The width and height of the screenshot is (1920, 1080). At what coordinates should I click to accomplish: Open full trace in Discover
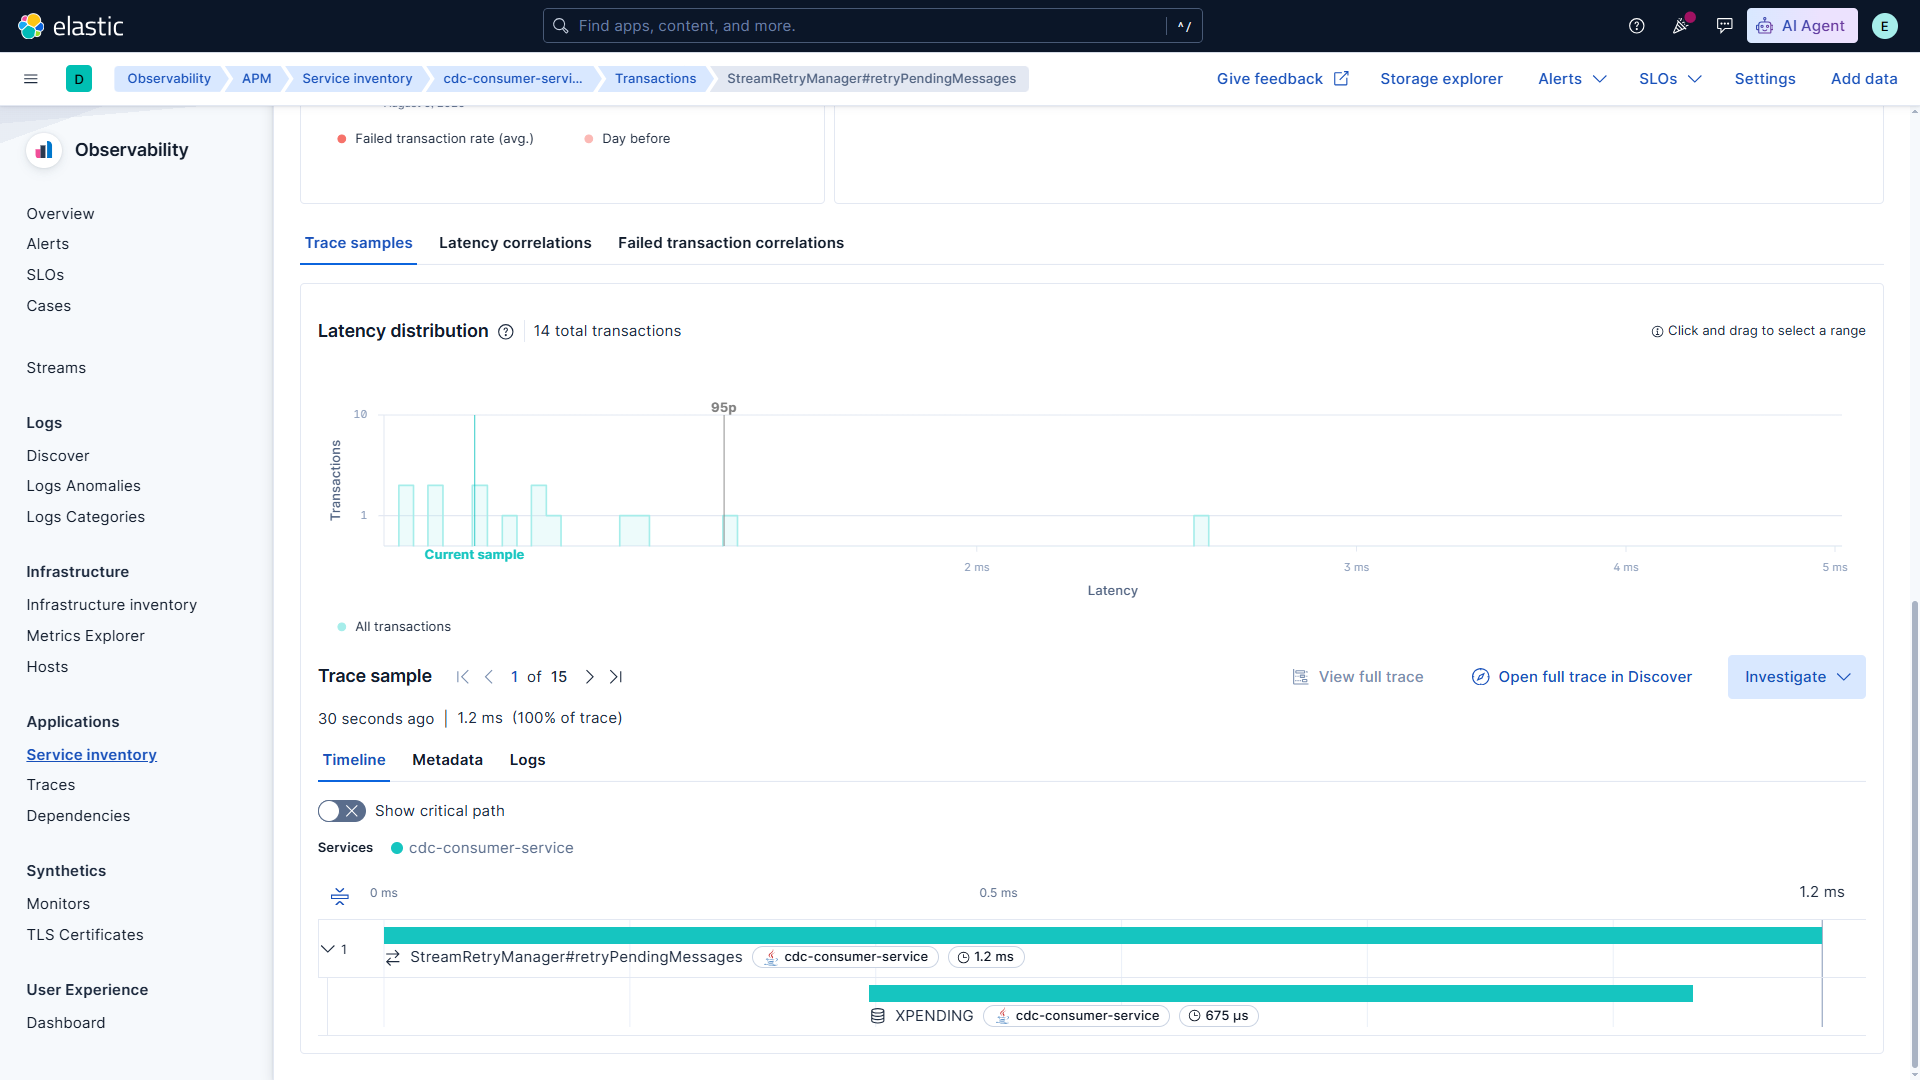(x=1582, y=677)
